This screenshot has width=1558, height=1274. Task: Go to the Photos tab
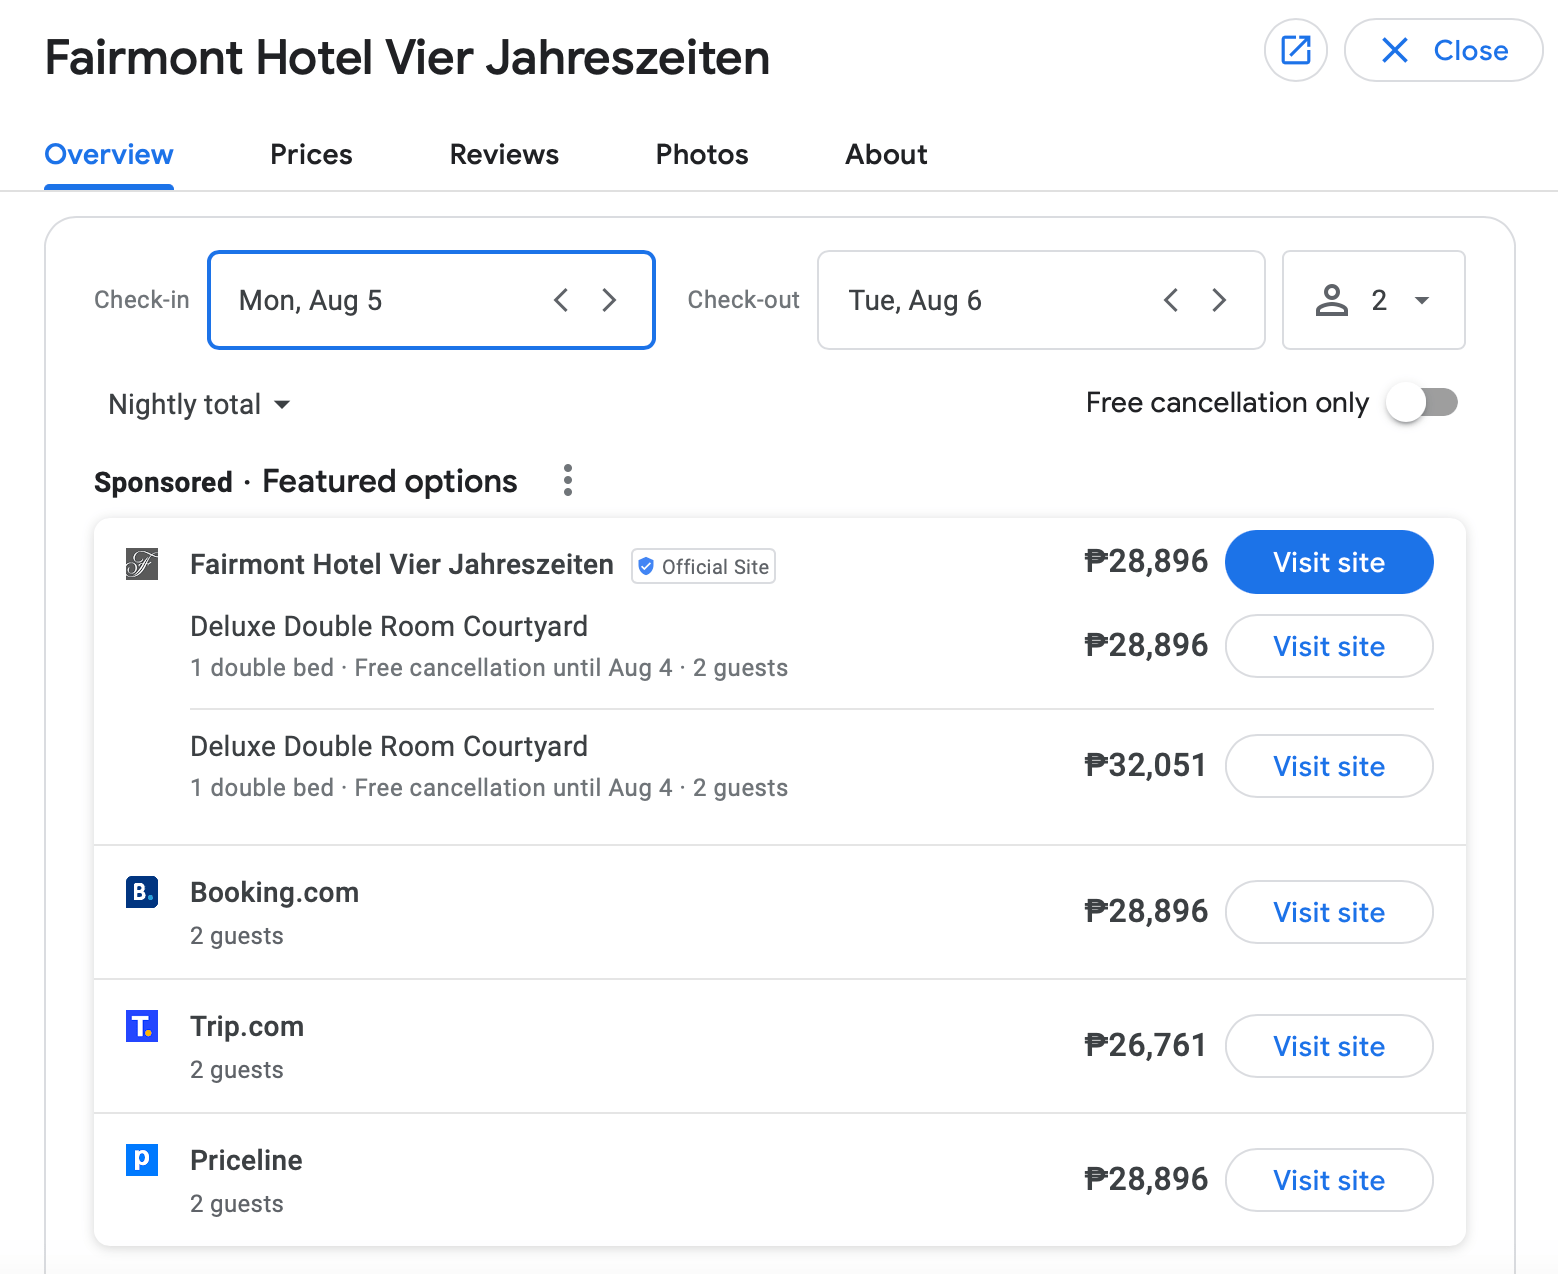click(x=702, y=154)
